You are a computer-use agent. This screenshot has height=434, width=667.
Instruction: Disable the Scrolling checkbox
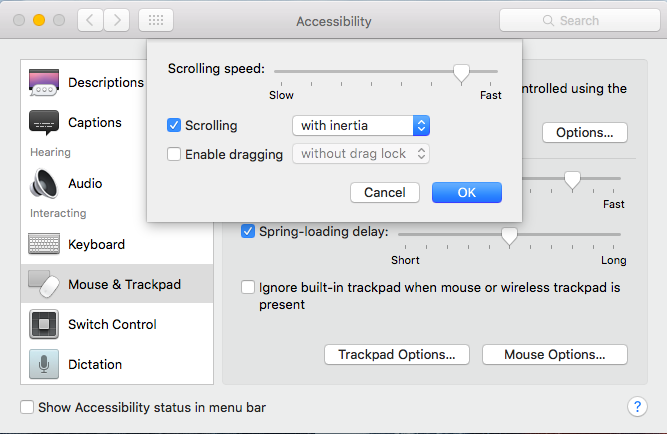174,126
